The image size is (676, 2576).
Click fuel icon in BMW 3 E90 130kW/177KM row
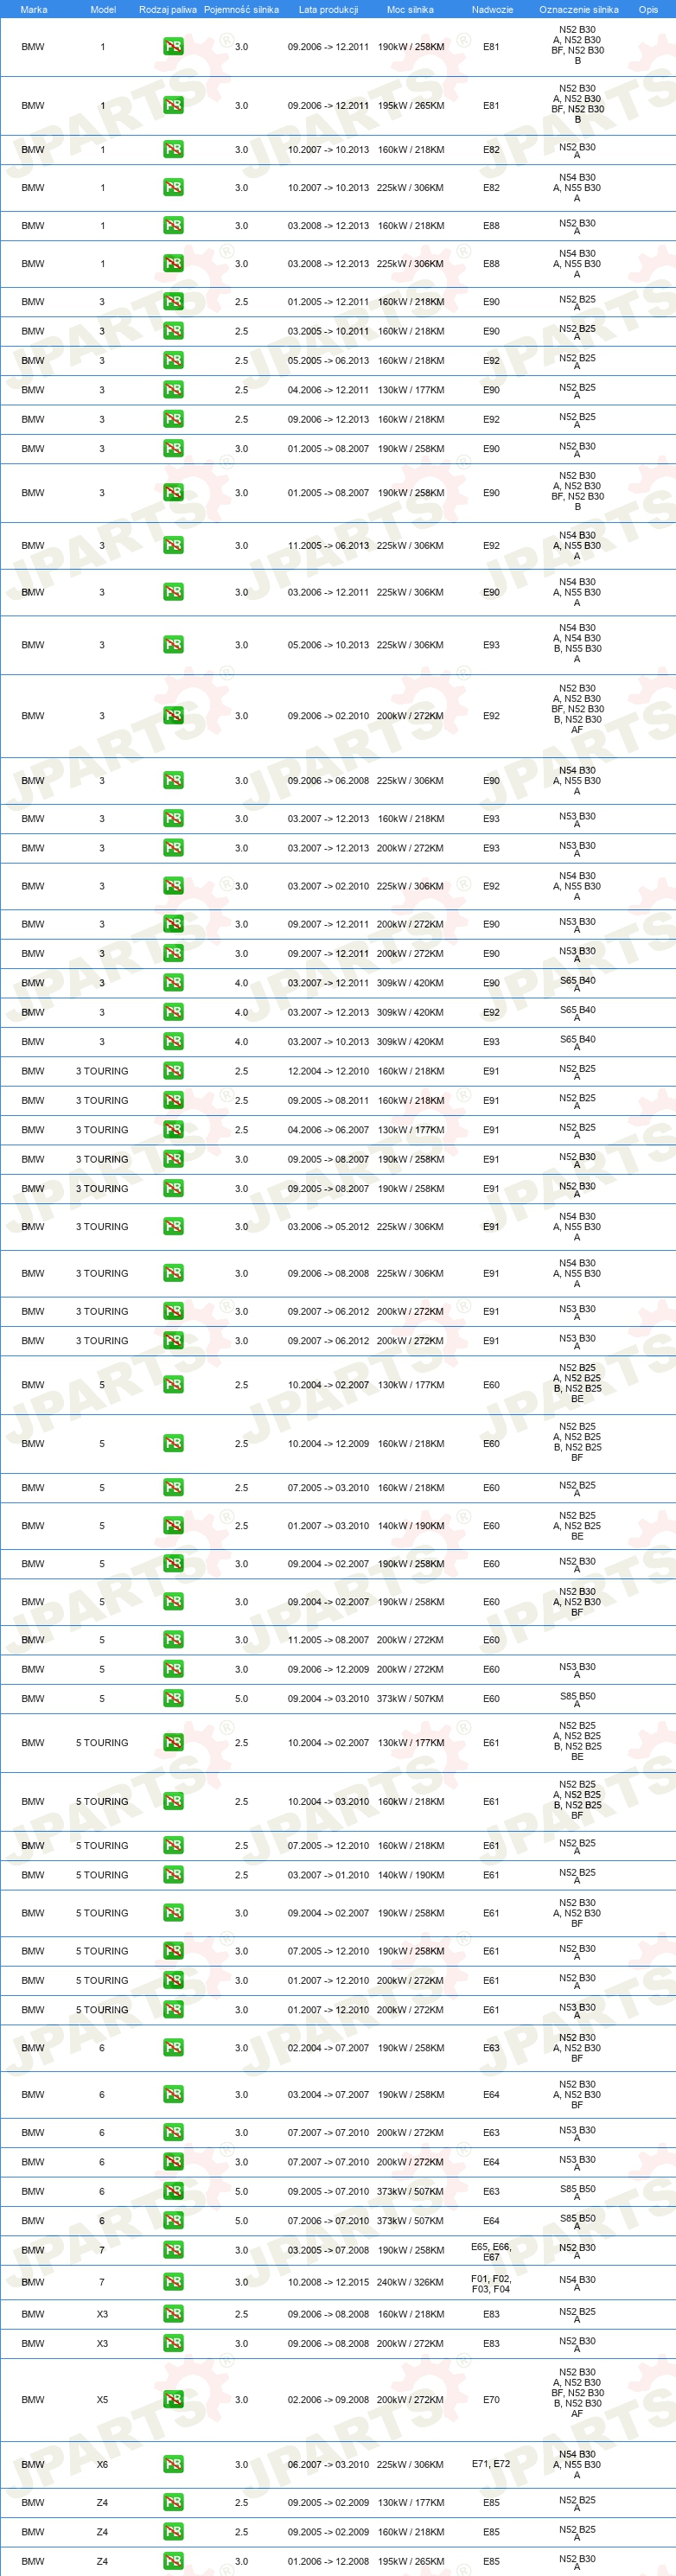point(173,389)
